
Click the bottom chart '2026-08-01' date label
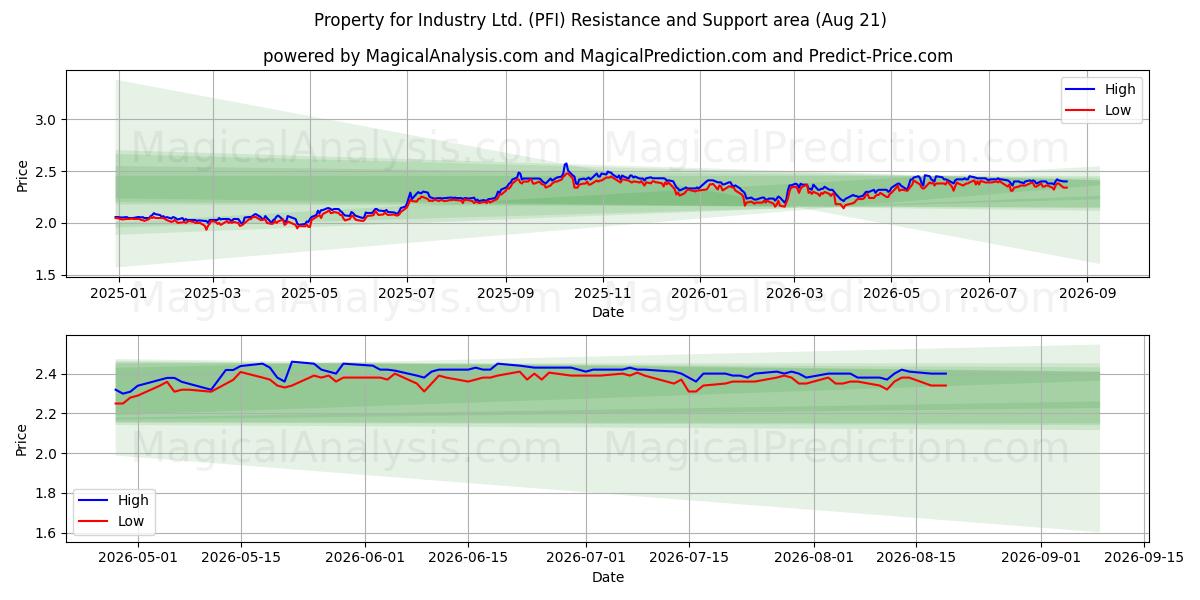[x=814, y=559]
